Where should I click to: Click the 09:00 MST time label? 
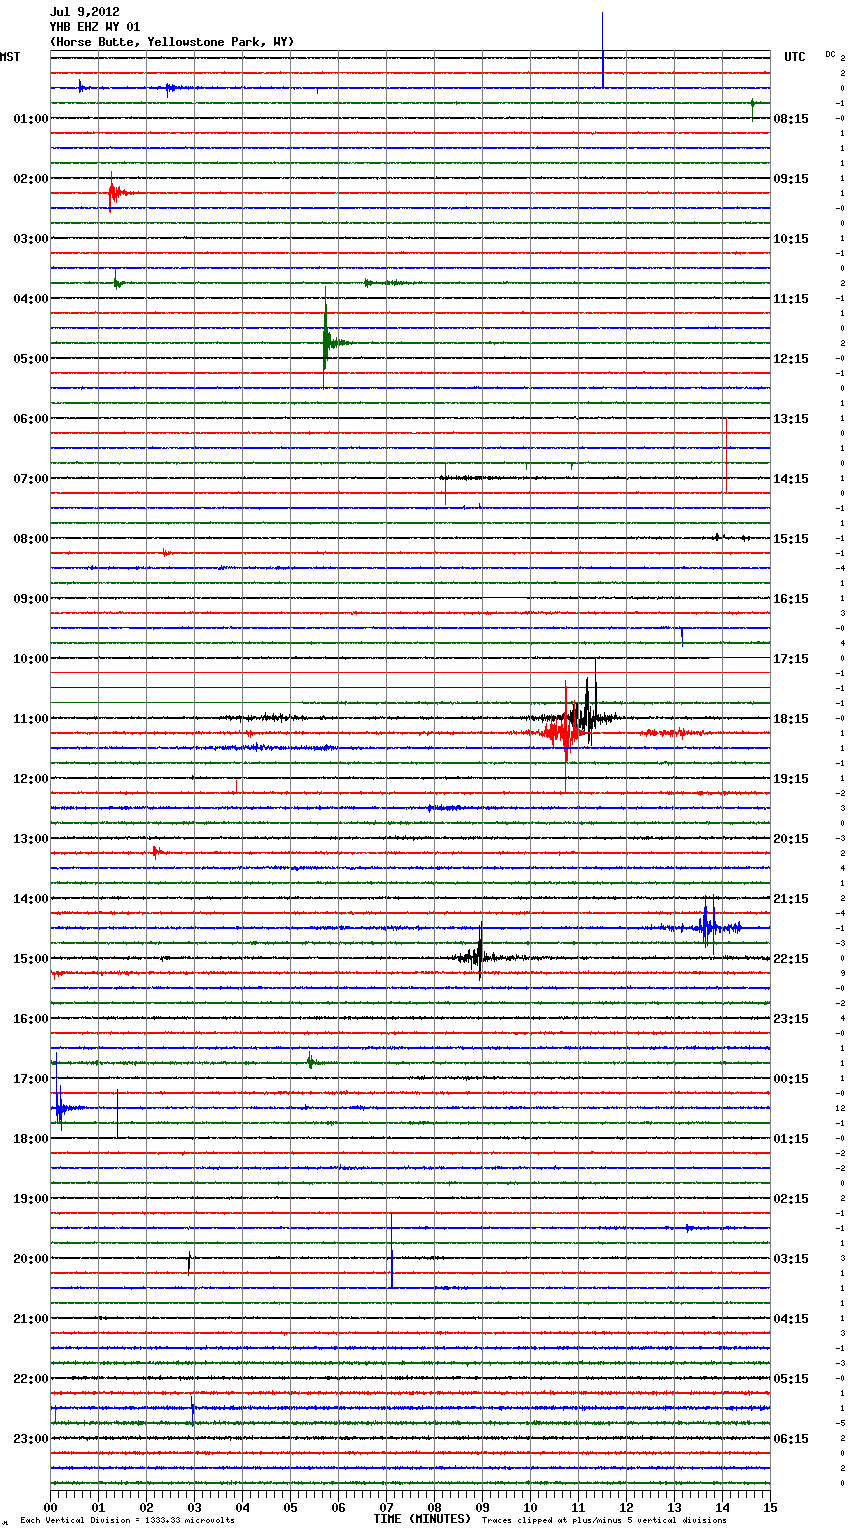(x=31, y=599)
